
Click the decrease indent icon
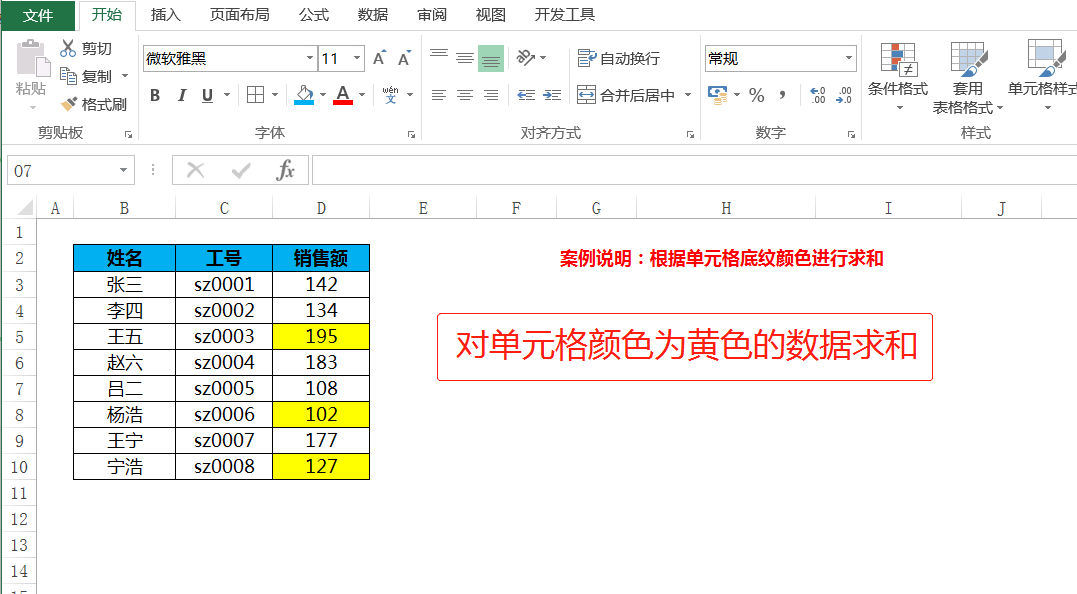click(x=526, y=95)
